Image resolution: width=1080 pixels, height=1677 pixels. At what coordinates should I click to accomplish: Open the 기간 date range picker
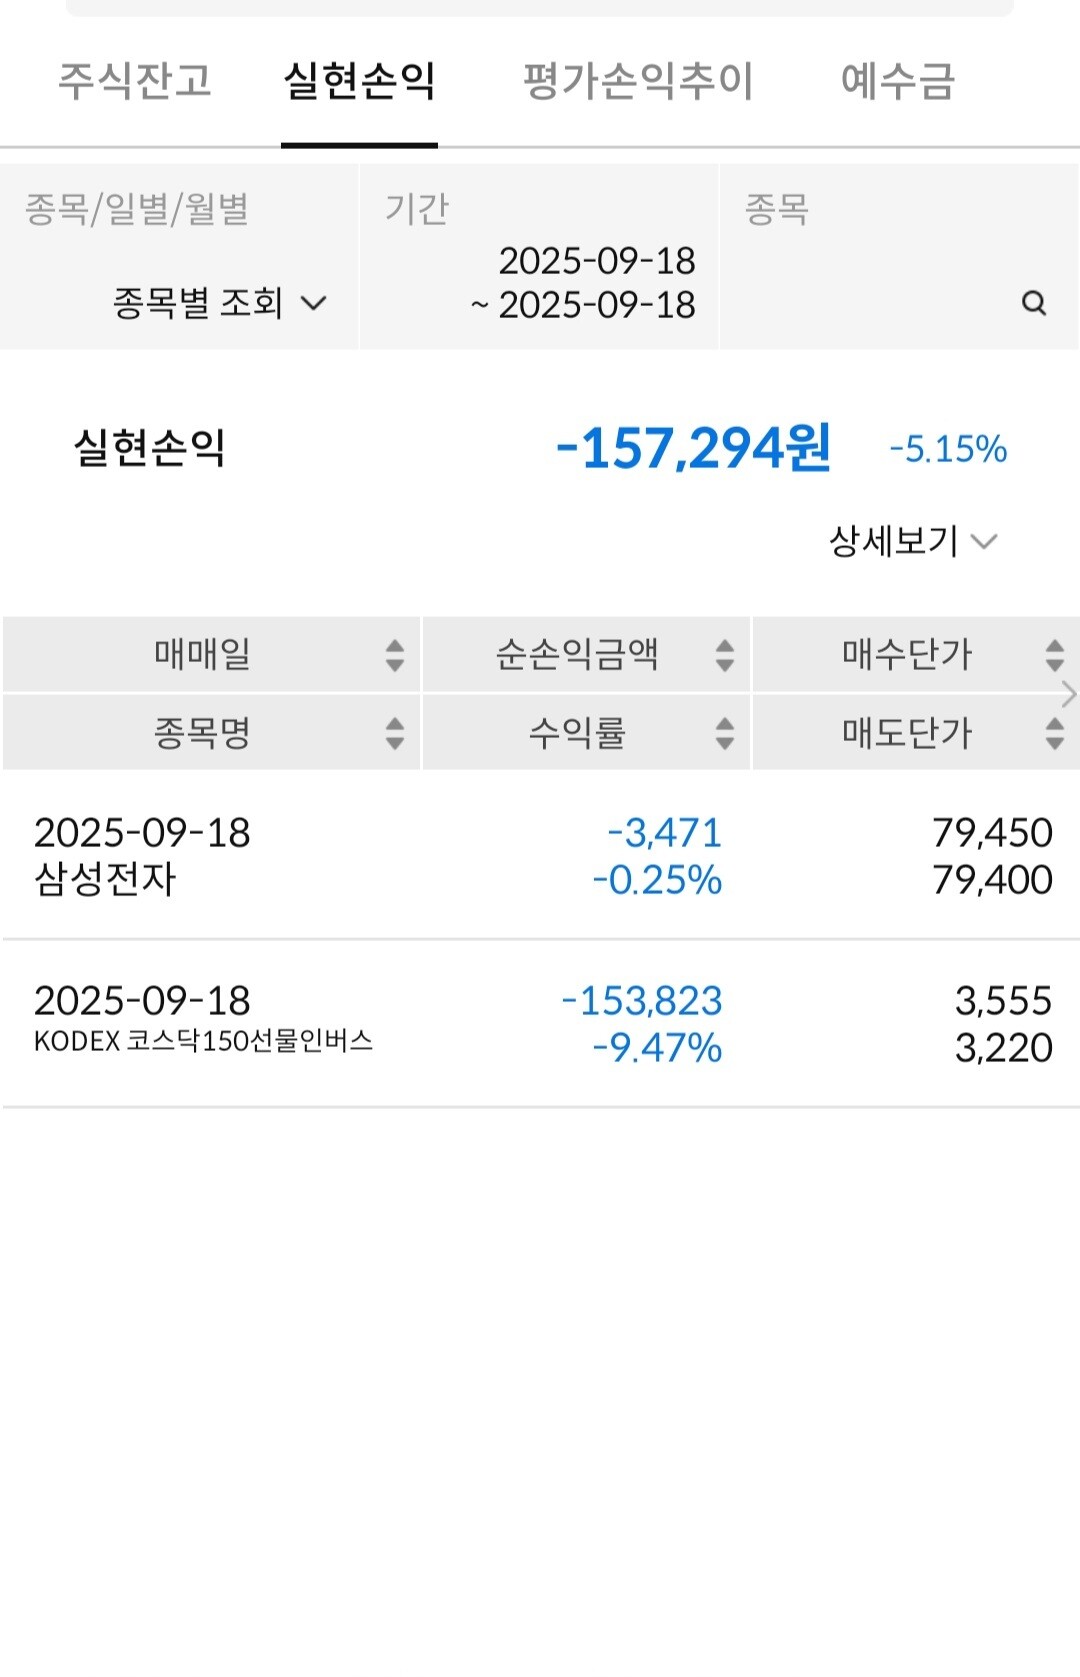pyautogui.click(x=584, y=283)
